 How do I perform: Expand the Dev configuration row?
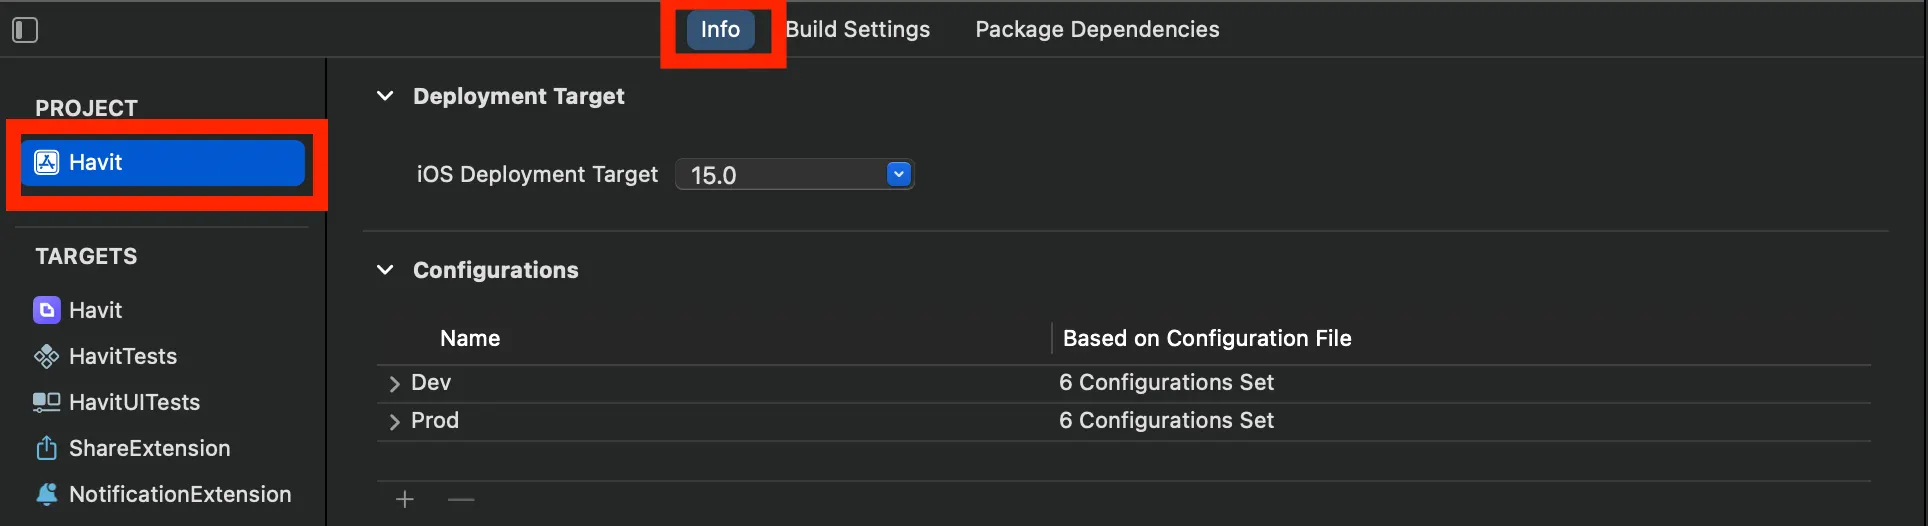pyautogui.click(x=394, y=383)
